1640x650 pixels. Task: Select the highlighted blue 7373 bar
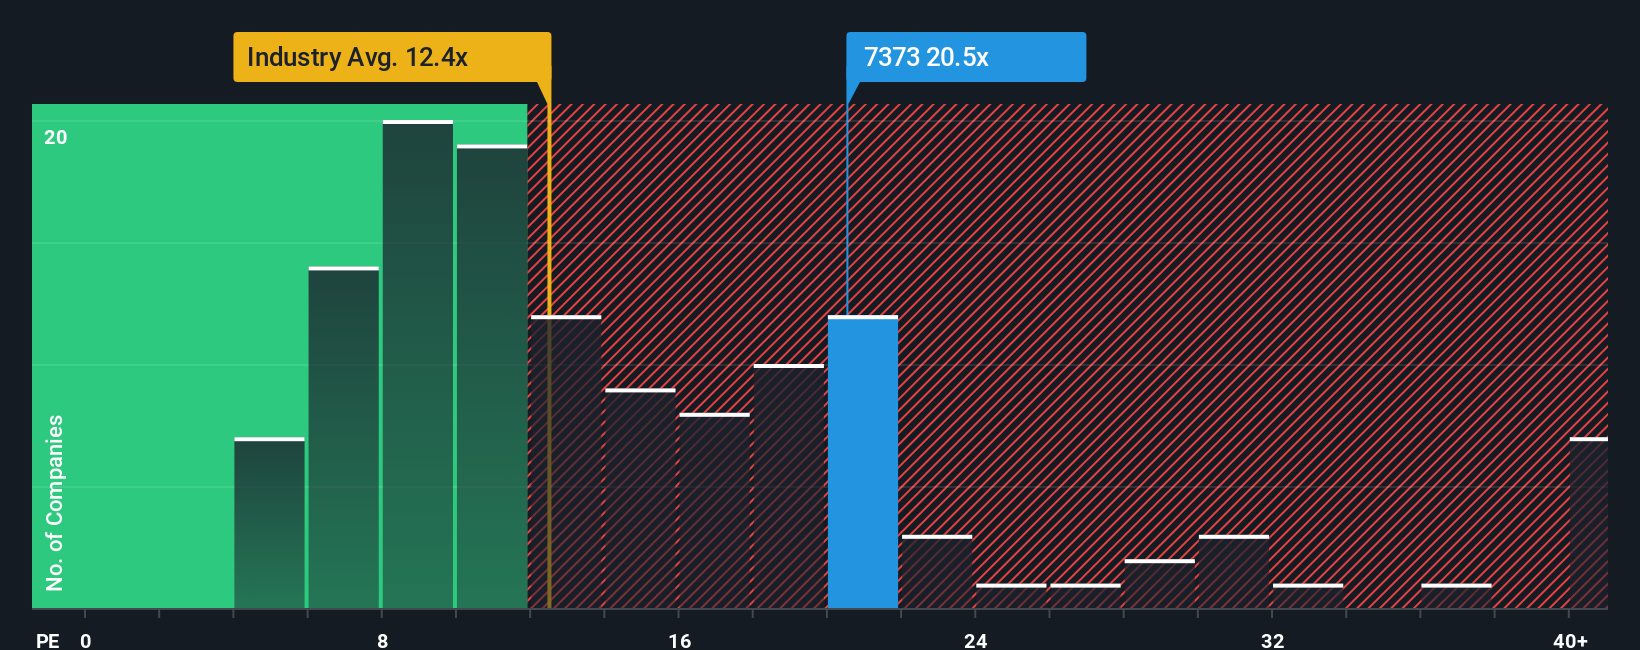coord(863,462)
